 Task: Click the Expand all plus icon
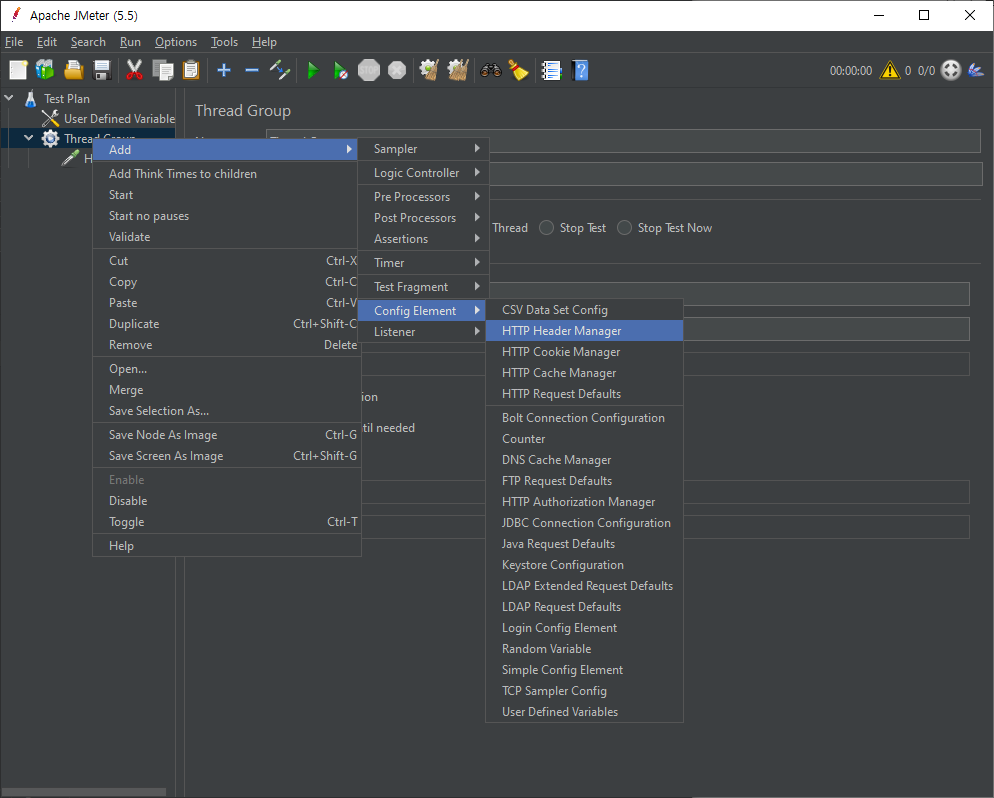[223, 70]
